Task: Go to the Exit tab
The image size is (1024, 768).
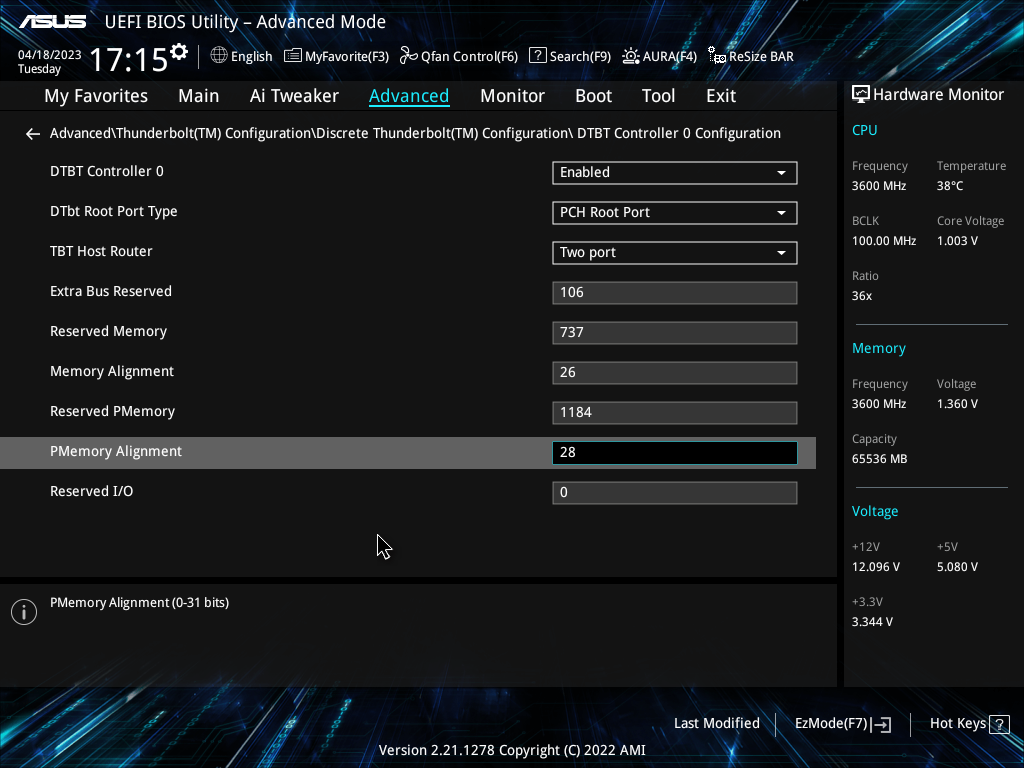Action: [x=721, y=96]
